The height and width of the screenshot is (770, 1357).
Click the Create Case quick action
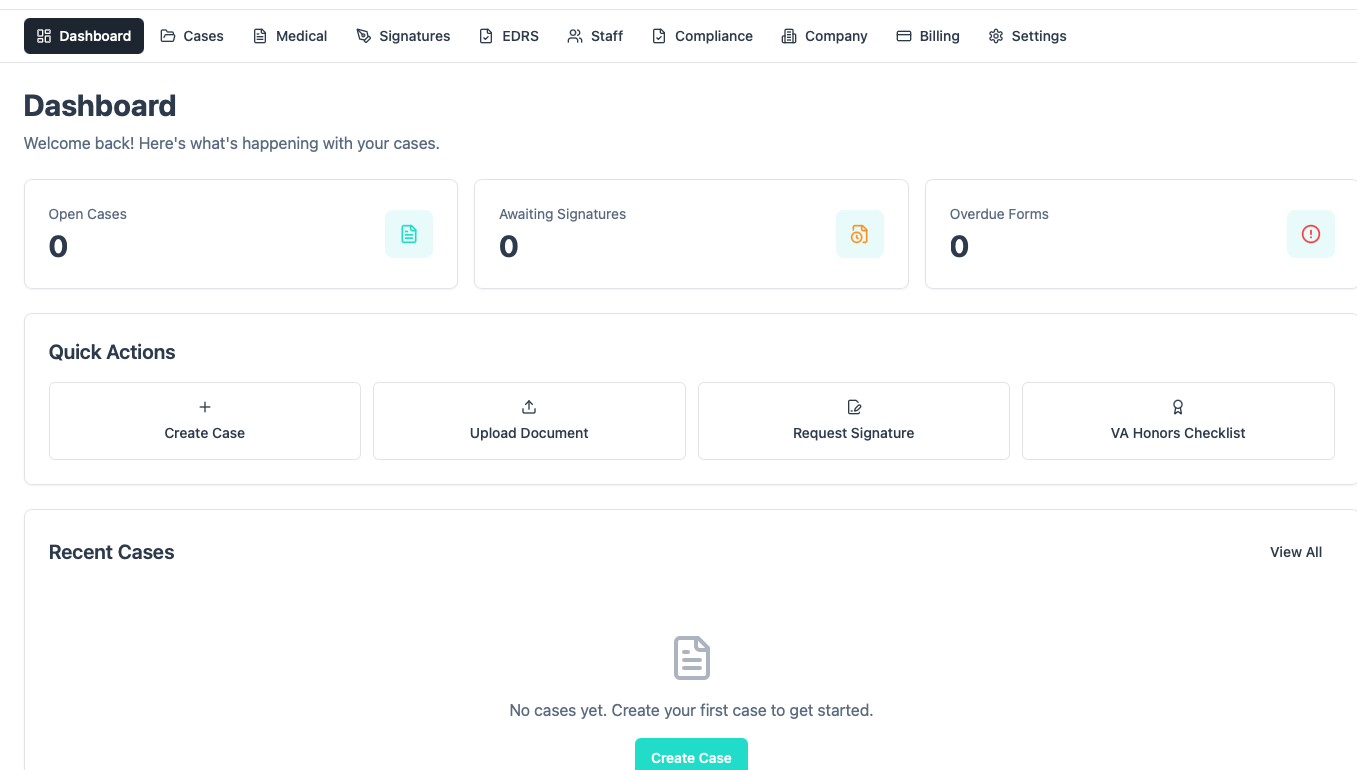[204, 420]
